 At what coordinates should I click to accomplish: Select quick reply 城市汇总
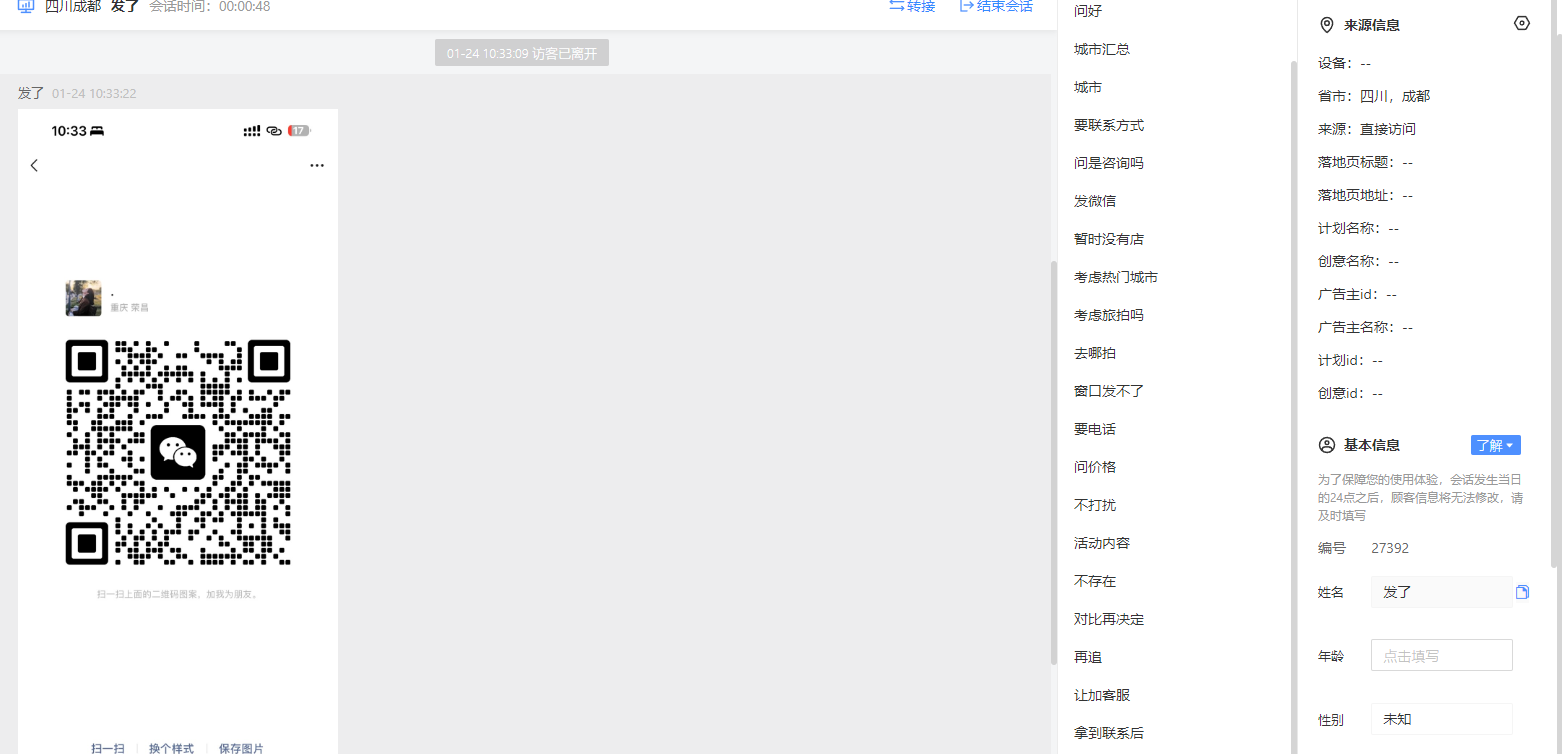pyautogui.click(x=1102, y=49)
